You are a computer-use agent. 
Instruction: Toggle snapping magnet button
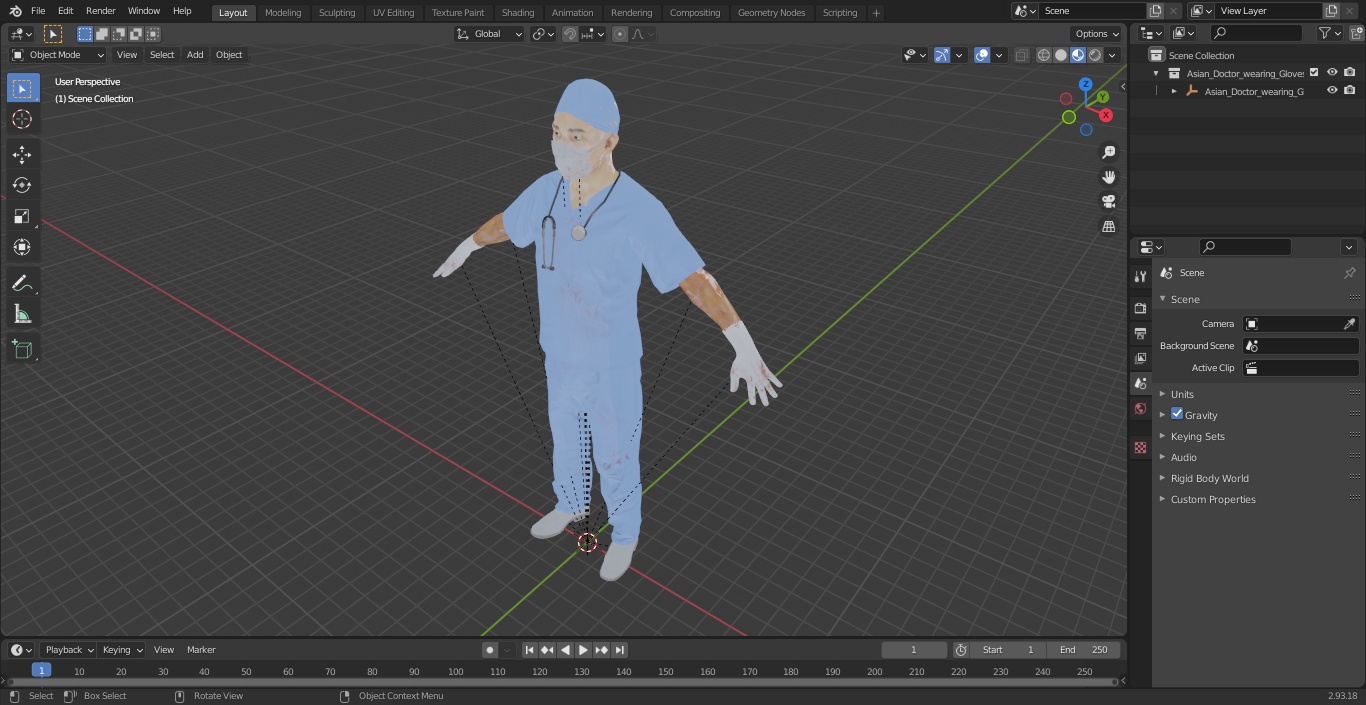[x=570, y=34]
